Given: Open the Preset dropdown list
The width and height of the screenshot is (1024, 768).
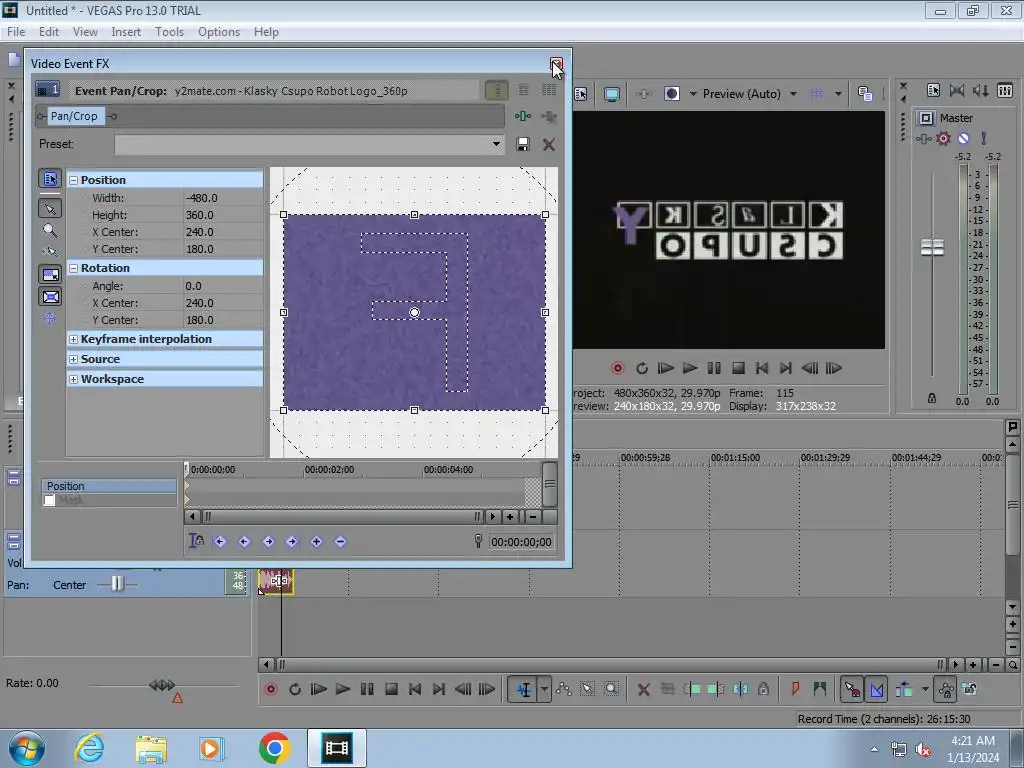Looking at the screenshot, I should [x=496, y=144].
